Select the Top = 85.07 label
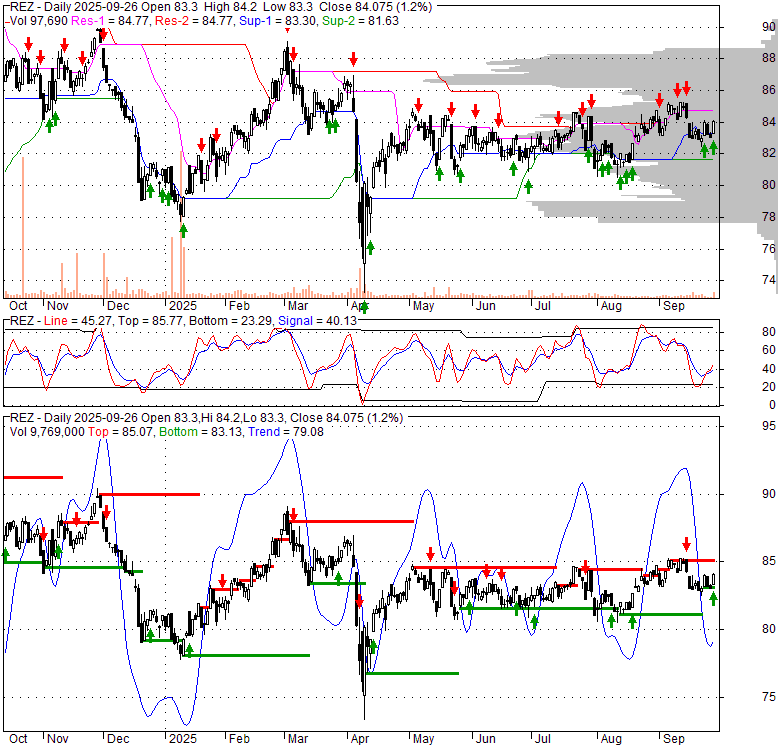Screen dimensions: 780x745 (121, 432)
